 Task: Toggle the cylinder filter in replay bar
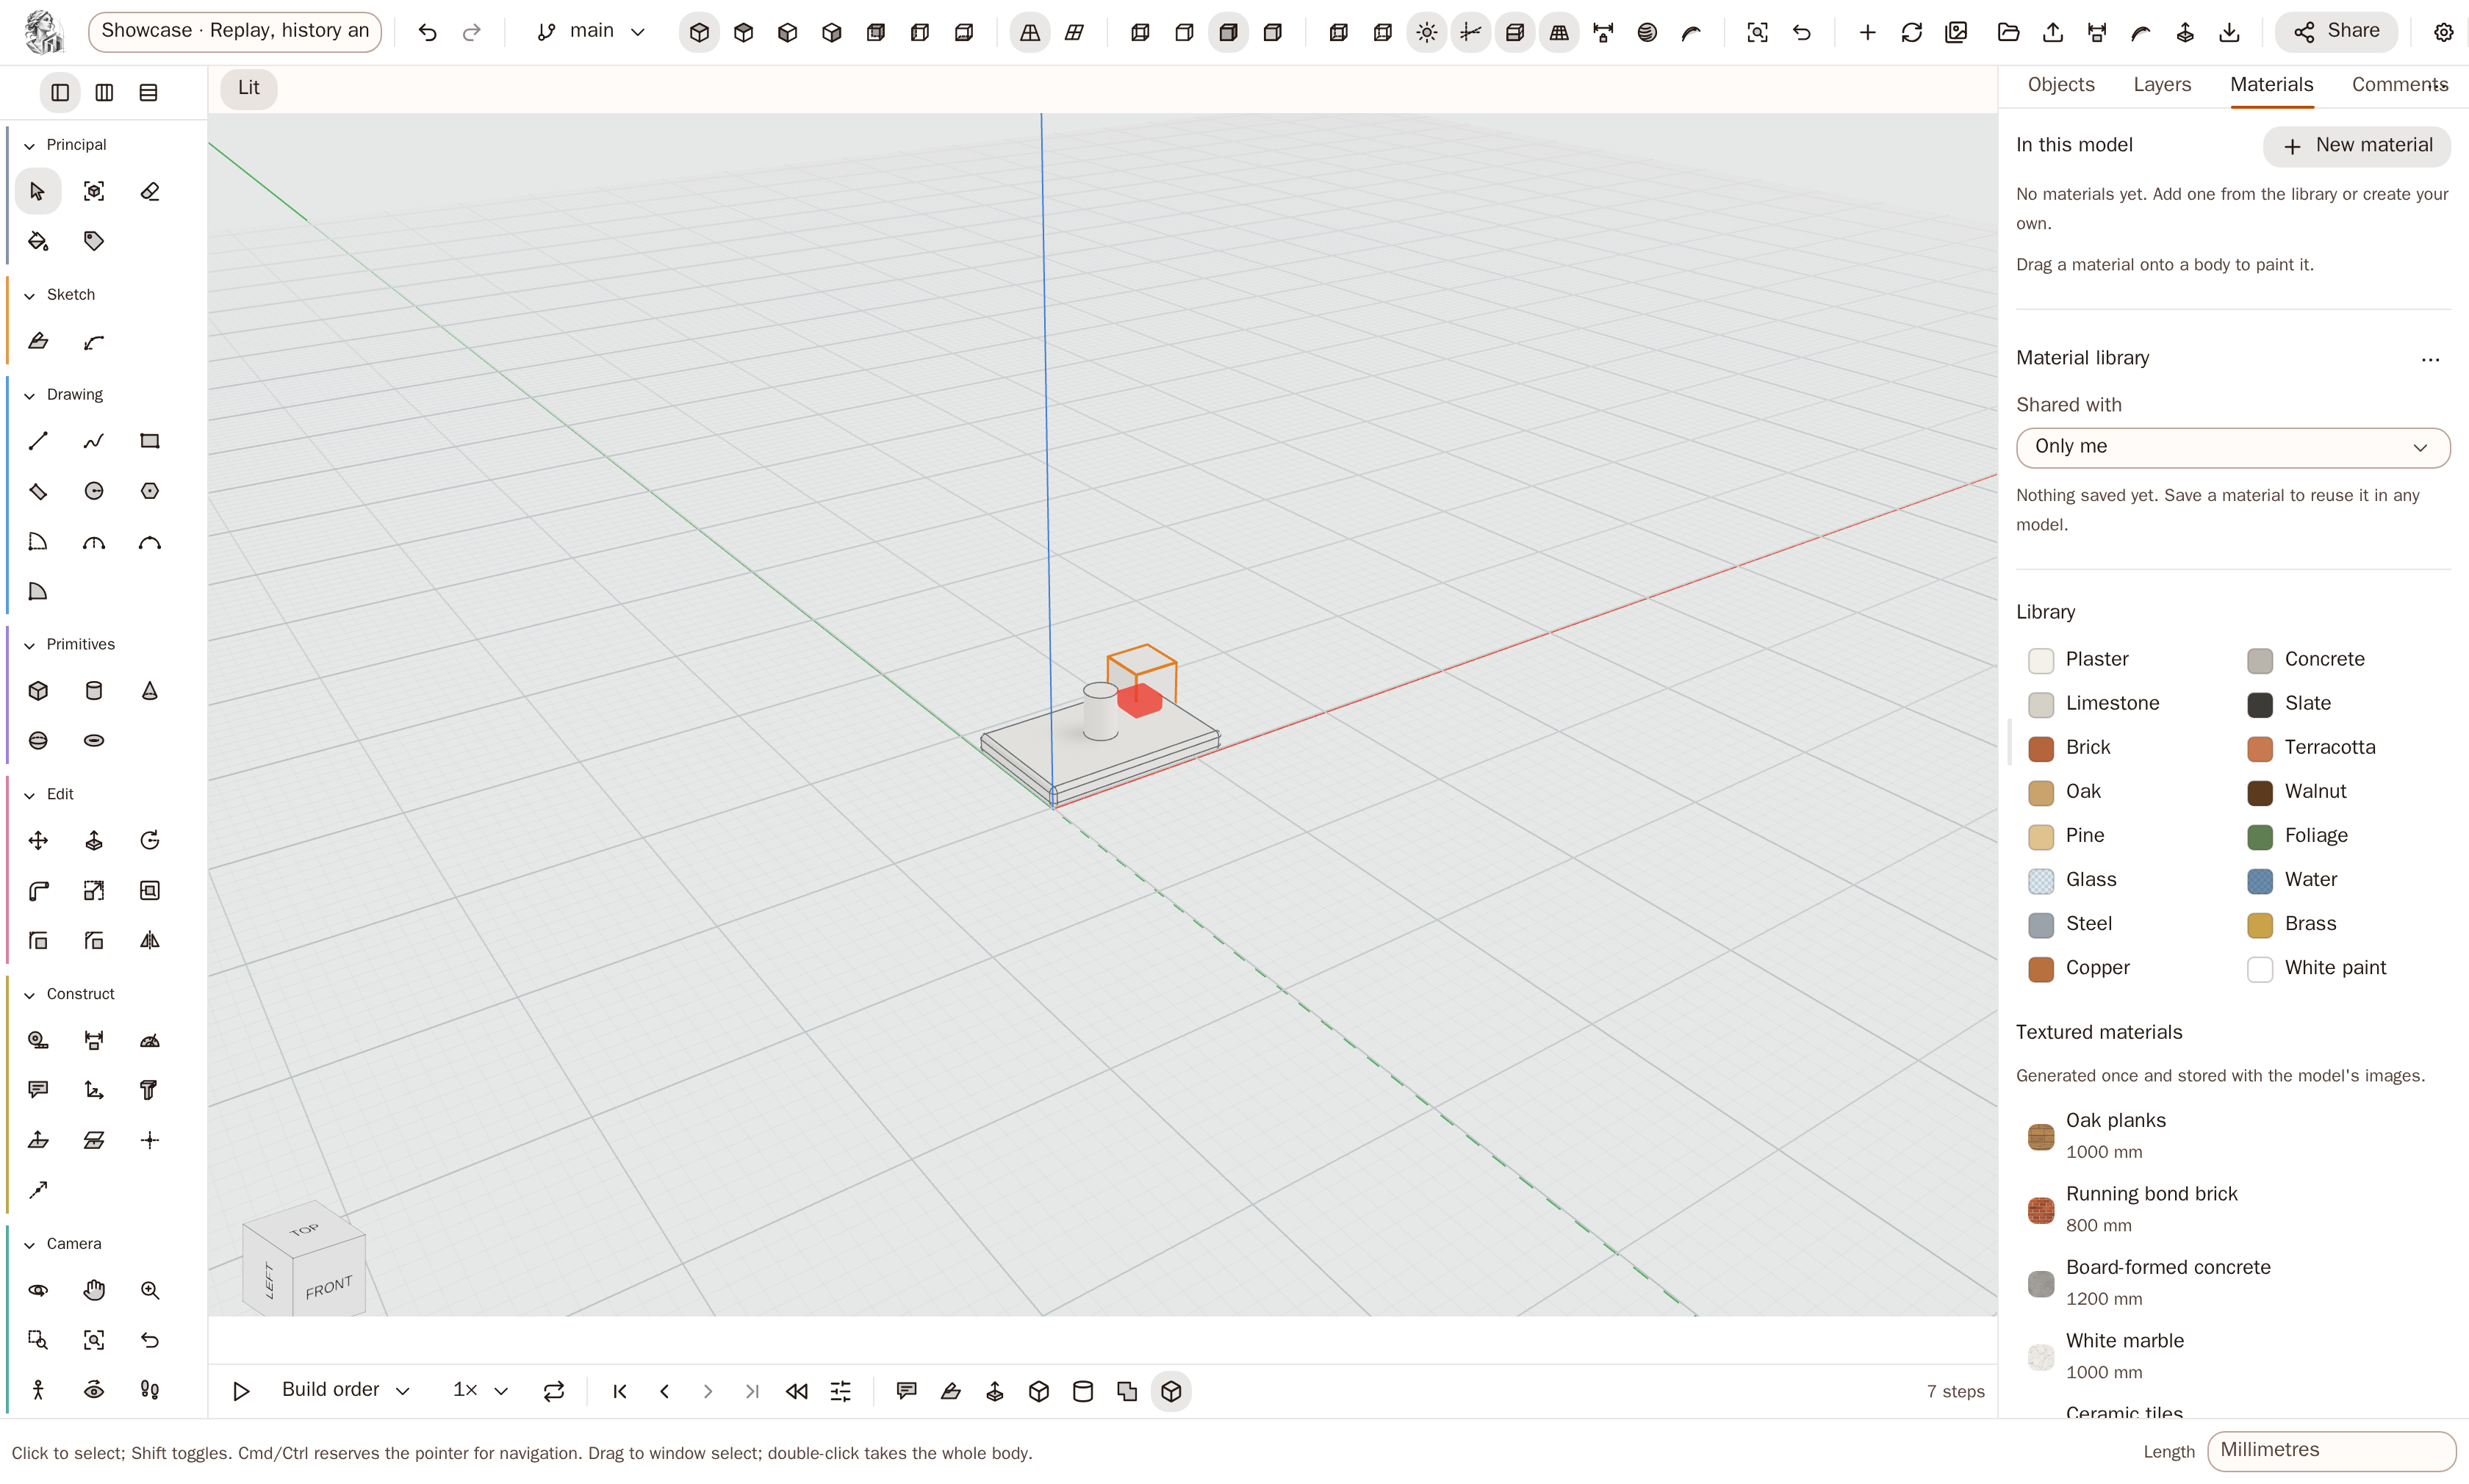(1083, 1391)
